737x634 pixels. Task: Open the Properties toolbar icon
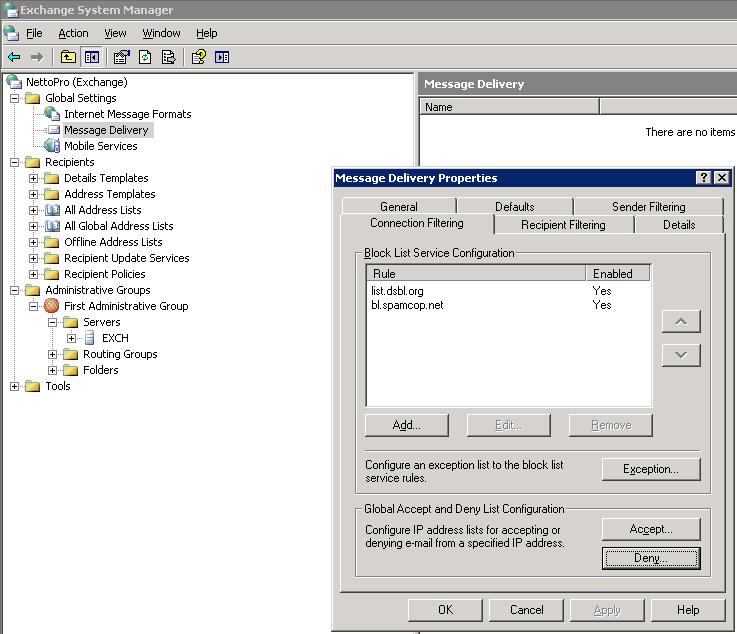click(x=122, y=57)
